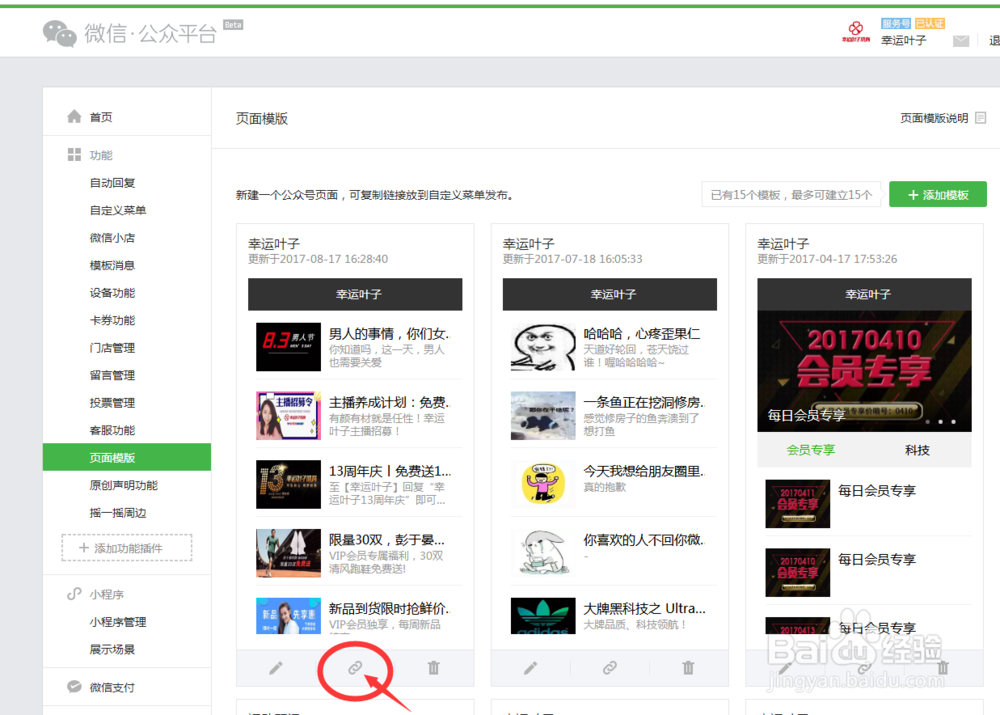Click the link icon under the second template
Image resolution: width=1000 pixels, height=715 pixels.
609,668
